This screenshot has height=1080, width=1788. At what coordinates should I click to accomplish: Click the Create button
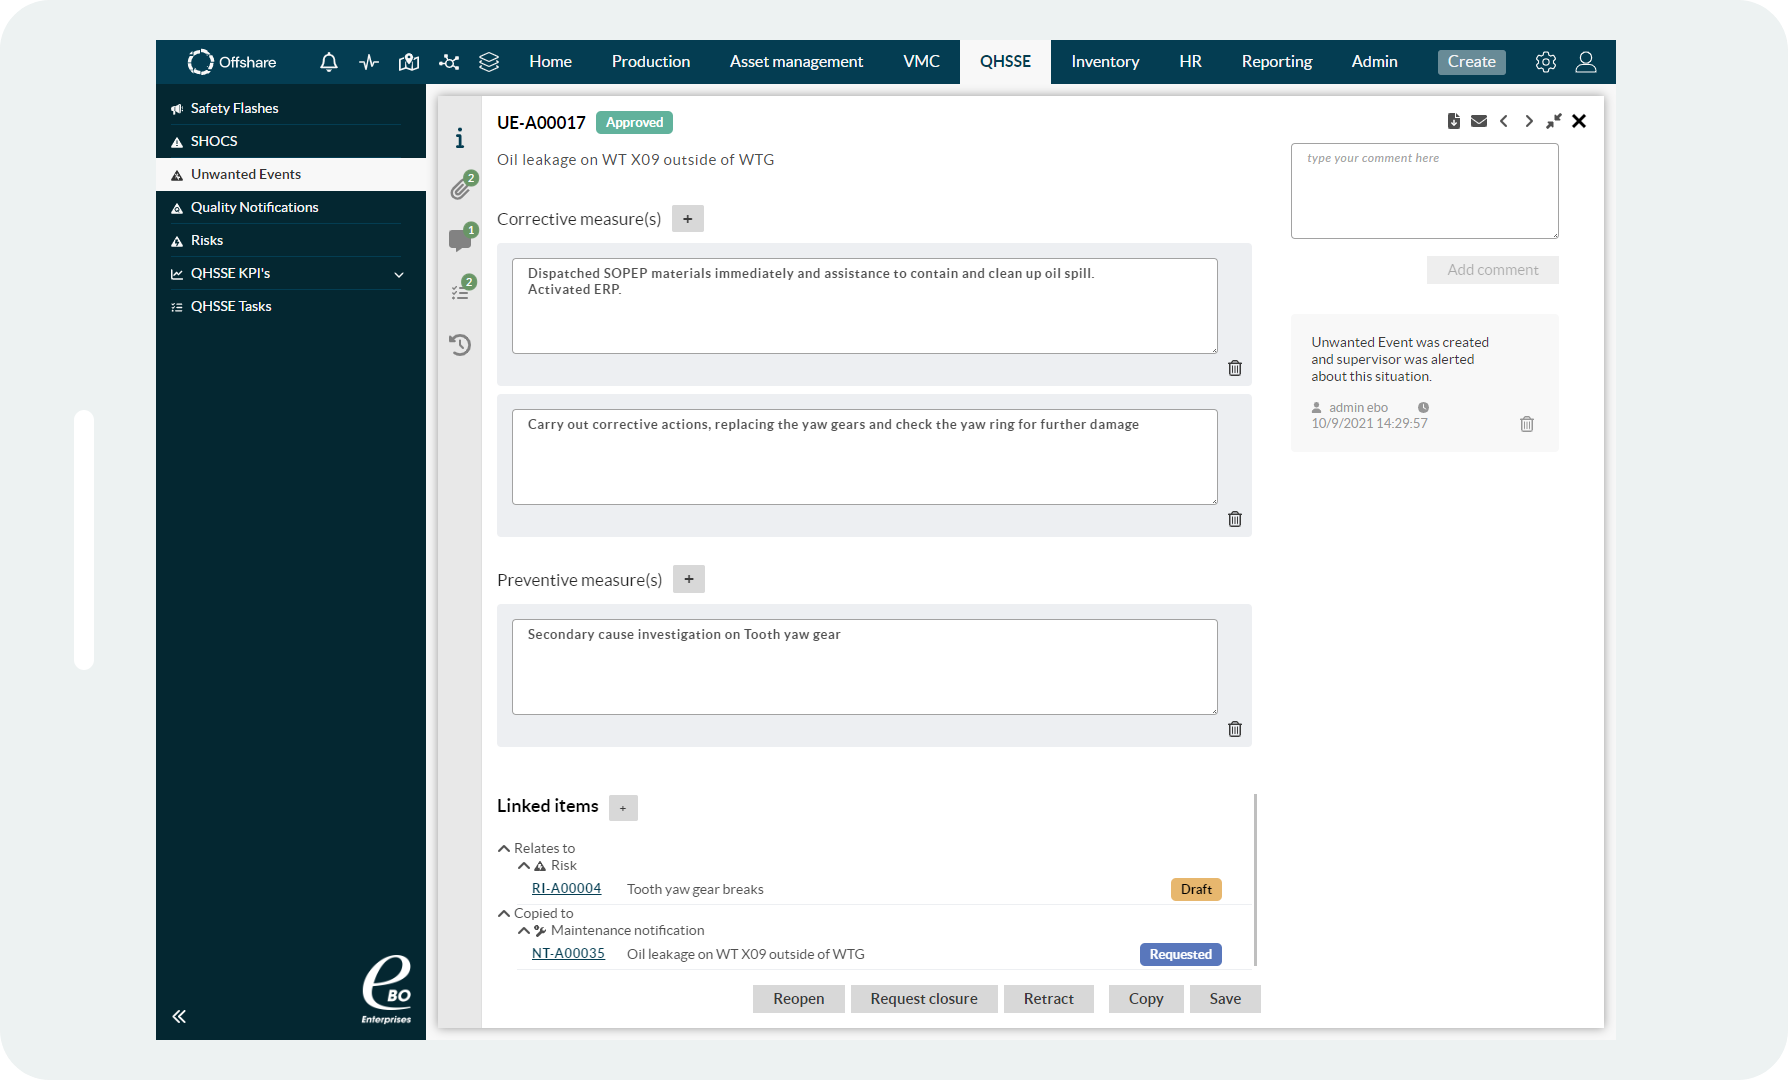[1472, 62]
